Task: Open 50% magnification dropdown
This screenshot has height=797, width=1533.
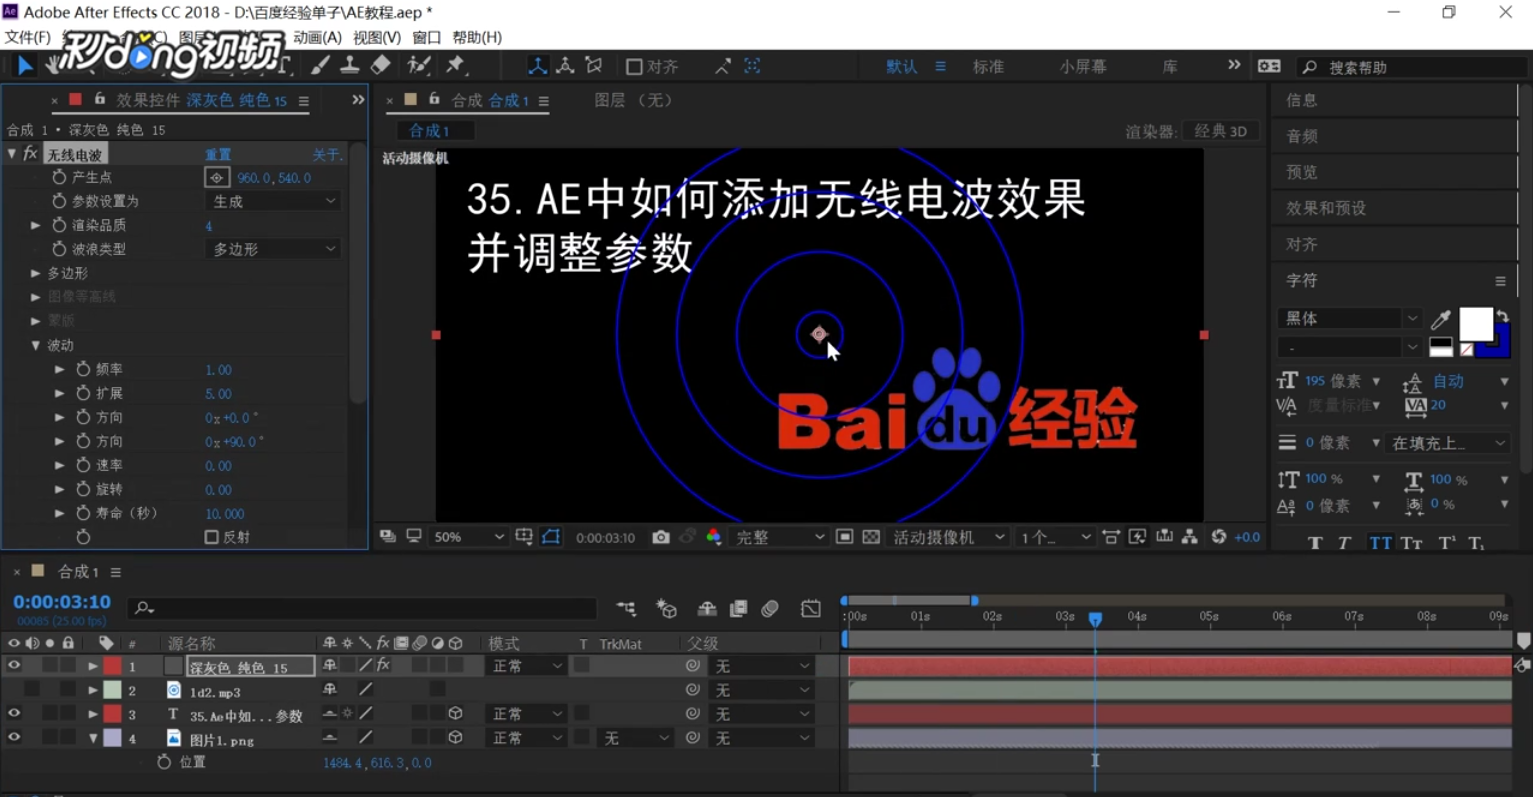Action: point(467,537)
